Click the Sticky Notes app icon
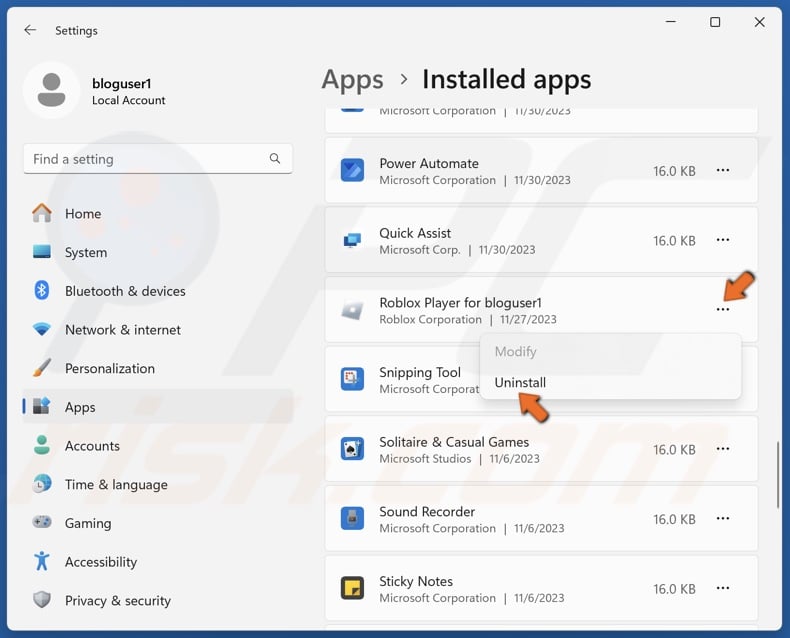790x638 pixels. pyautogui.click(x=352, y=589)
